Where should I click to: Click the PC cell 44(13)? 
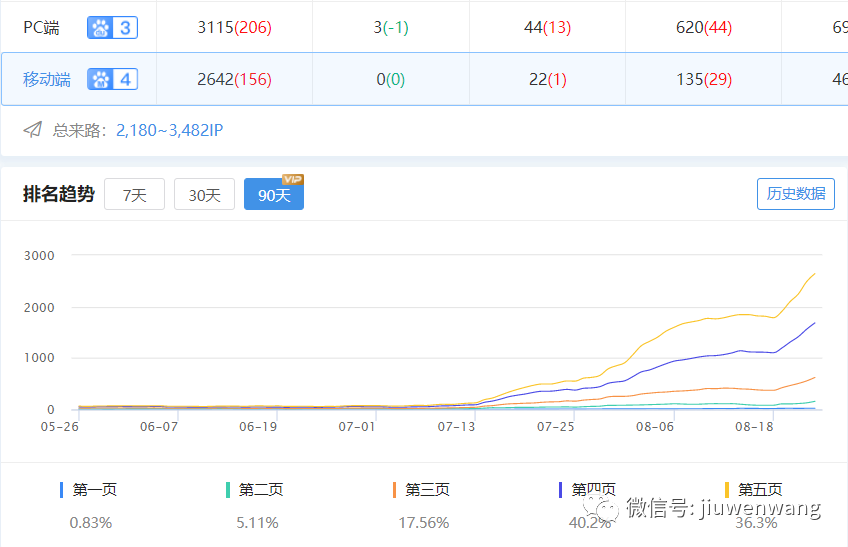pos(547,28)
